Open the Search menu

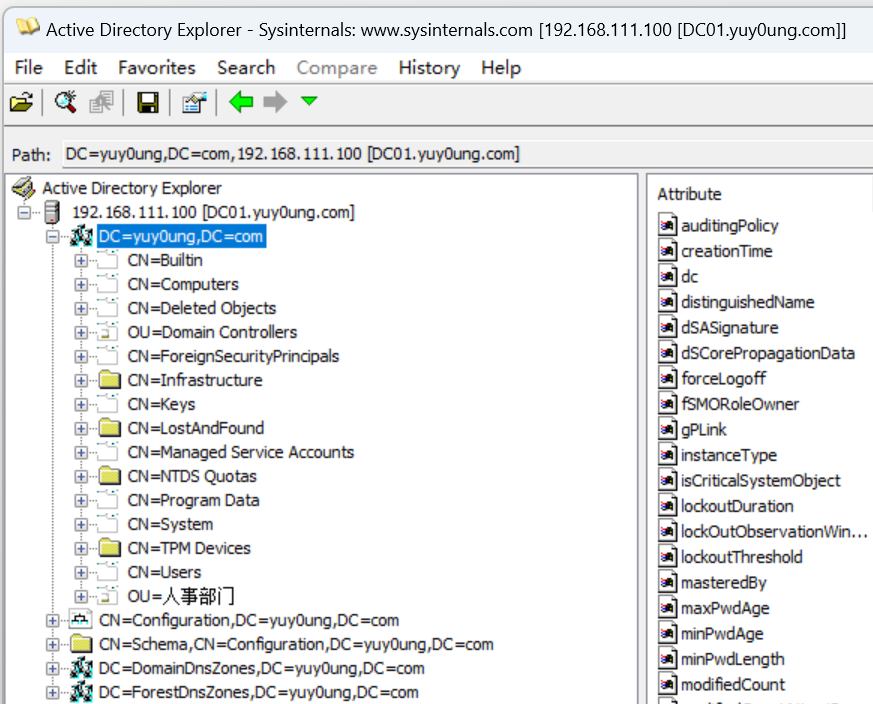(245, 68)
